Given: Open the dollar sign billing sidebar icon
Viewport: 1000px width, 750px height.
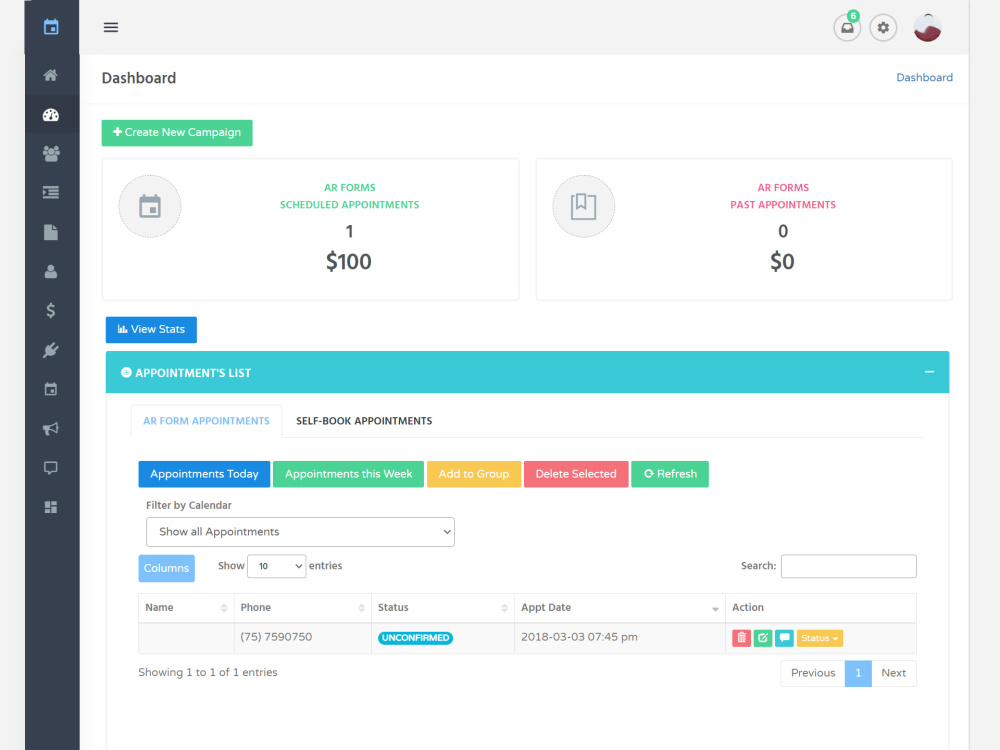Looking at the screenshot, I should tap(51, 311).
